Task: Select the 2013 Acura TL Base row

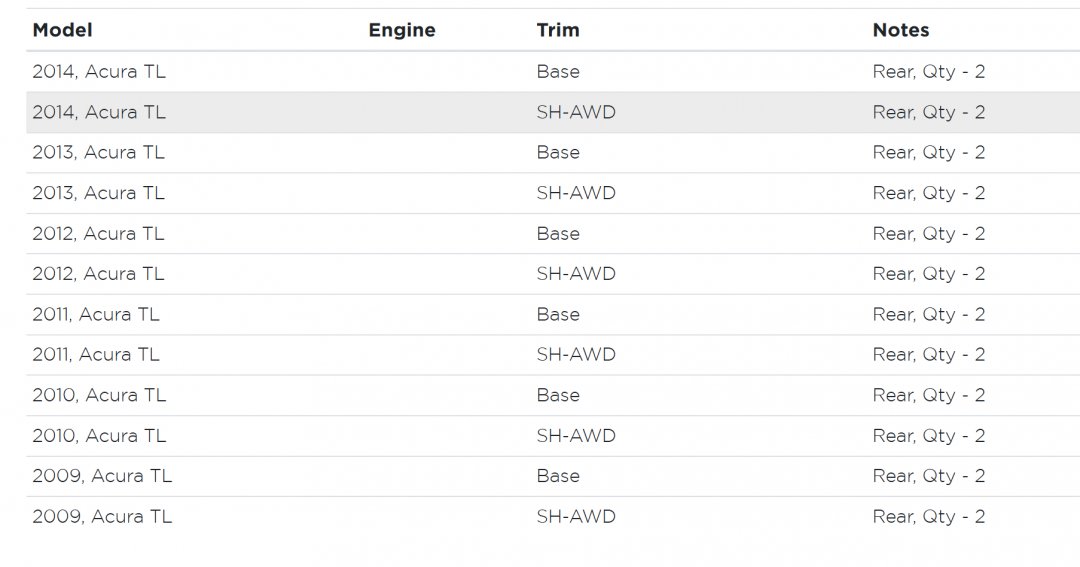Action: tap(99, 153)
